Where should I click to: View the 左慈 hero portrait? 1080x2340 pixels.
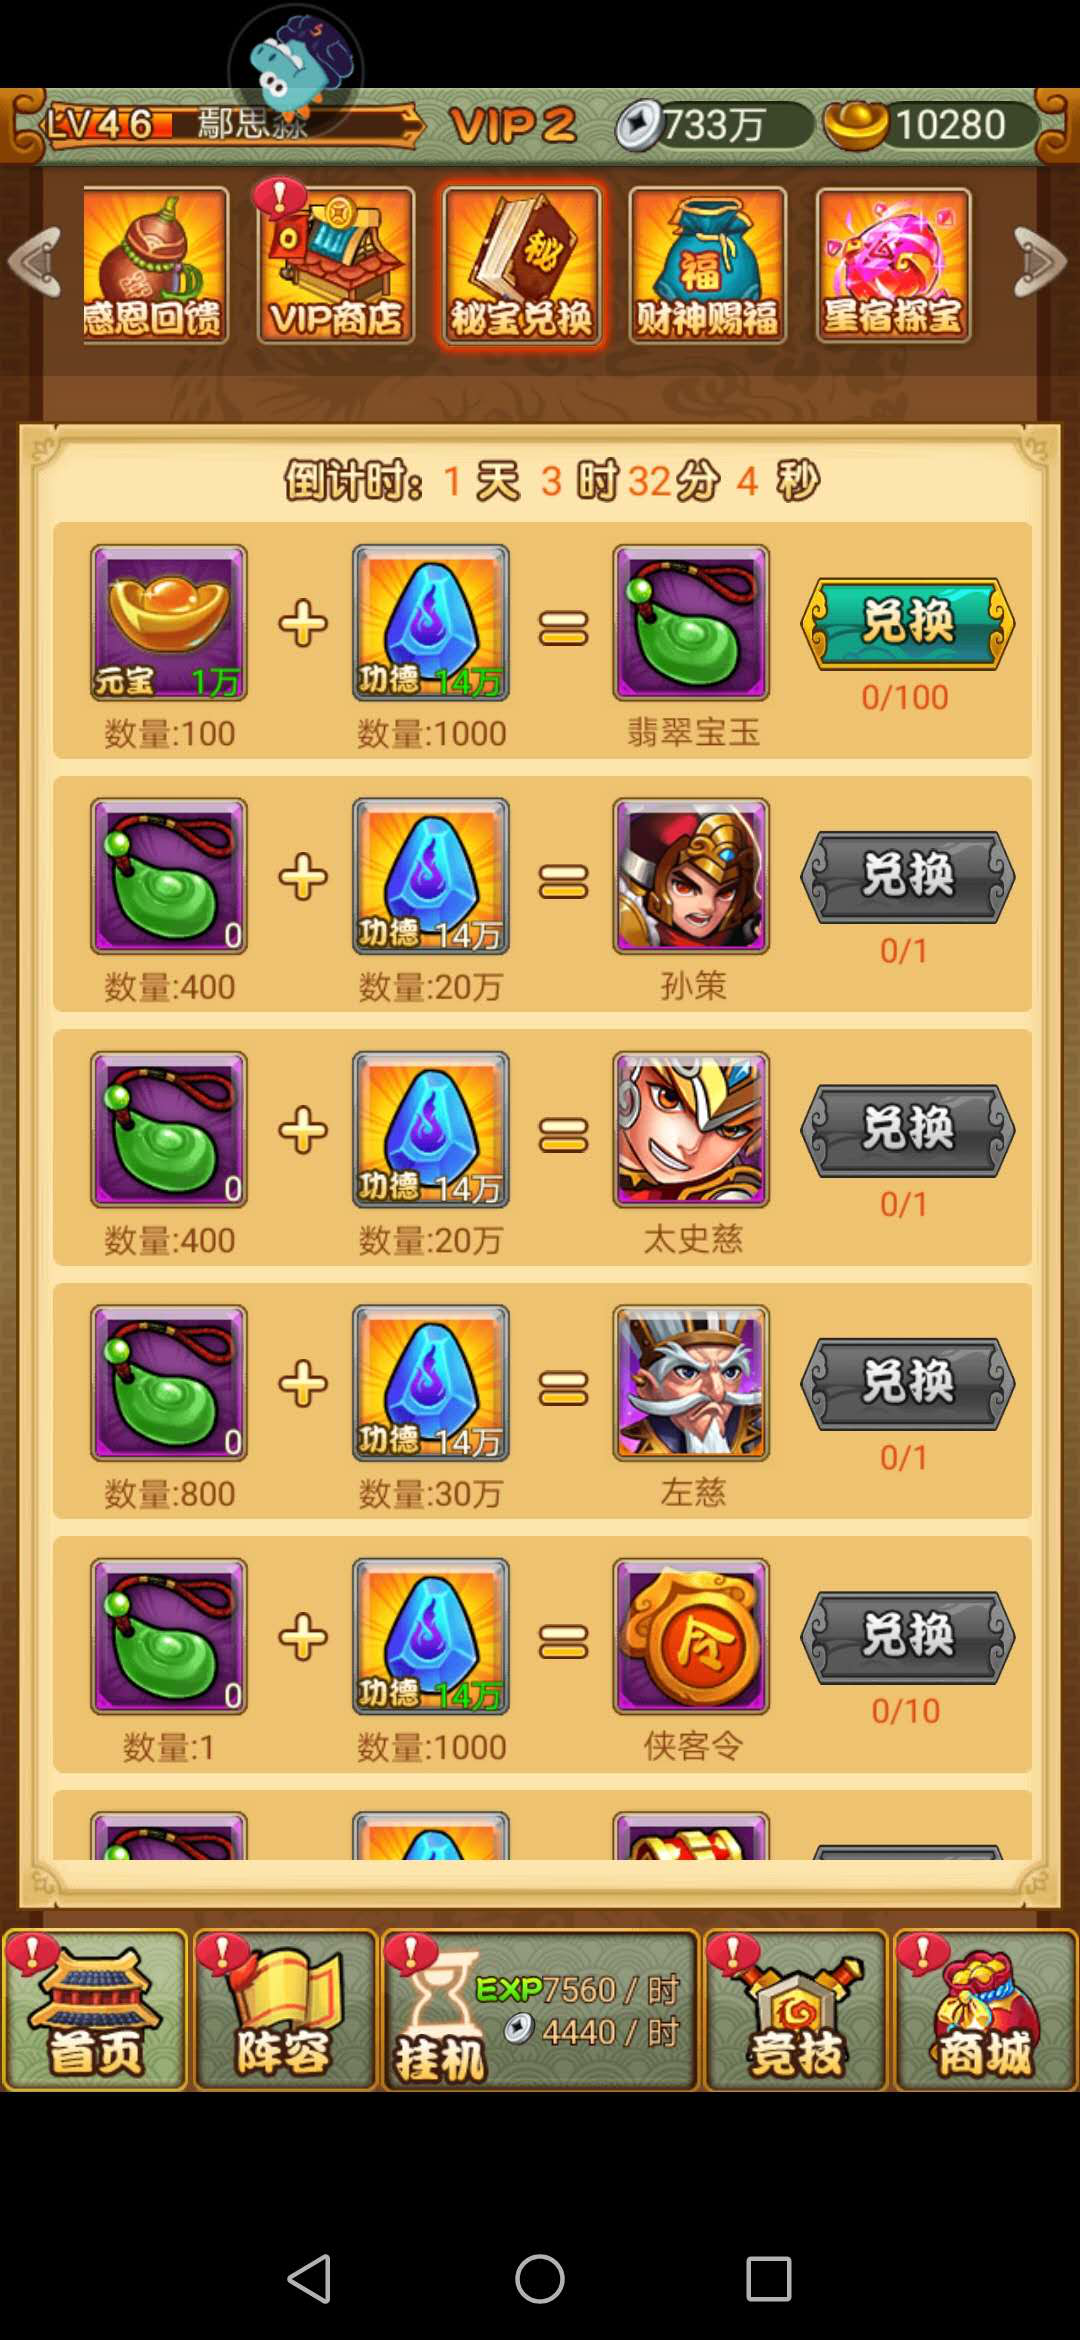691,1382
